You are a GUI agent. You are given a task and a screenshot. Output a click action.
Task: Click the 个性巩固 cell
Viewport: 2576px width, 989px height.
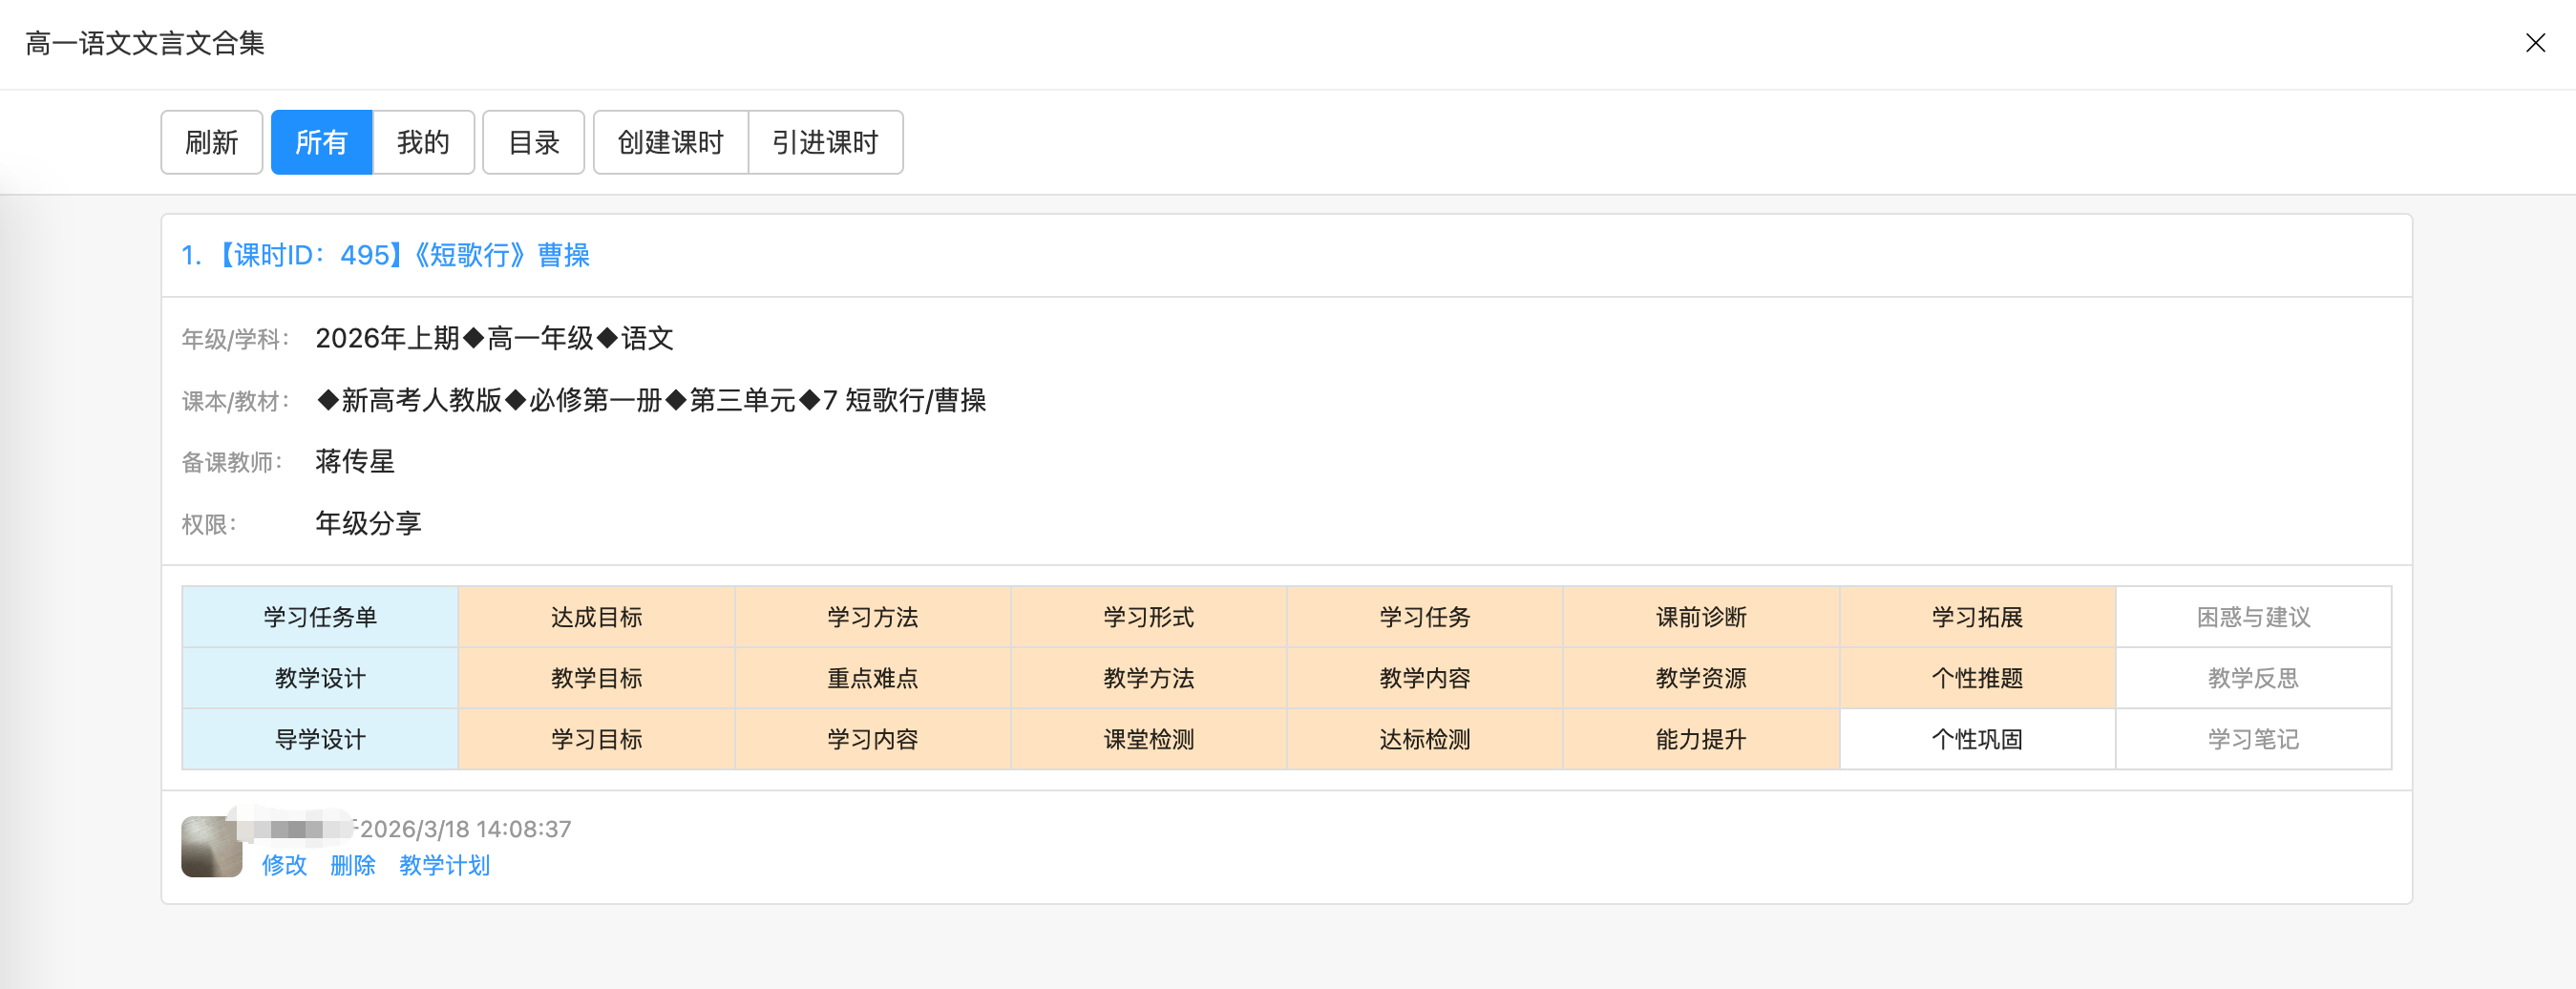(1976, 739)
